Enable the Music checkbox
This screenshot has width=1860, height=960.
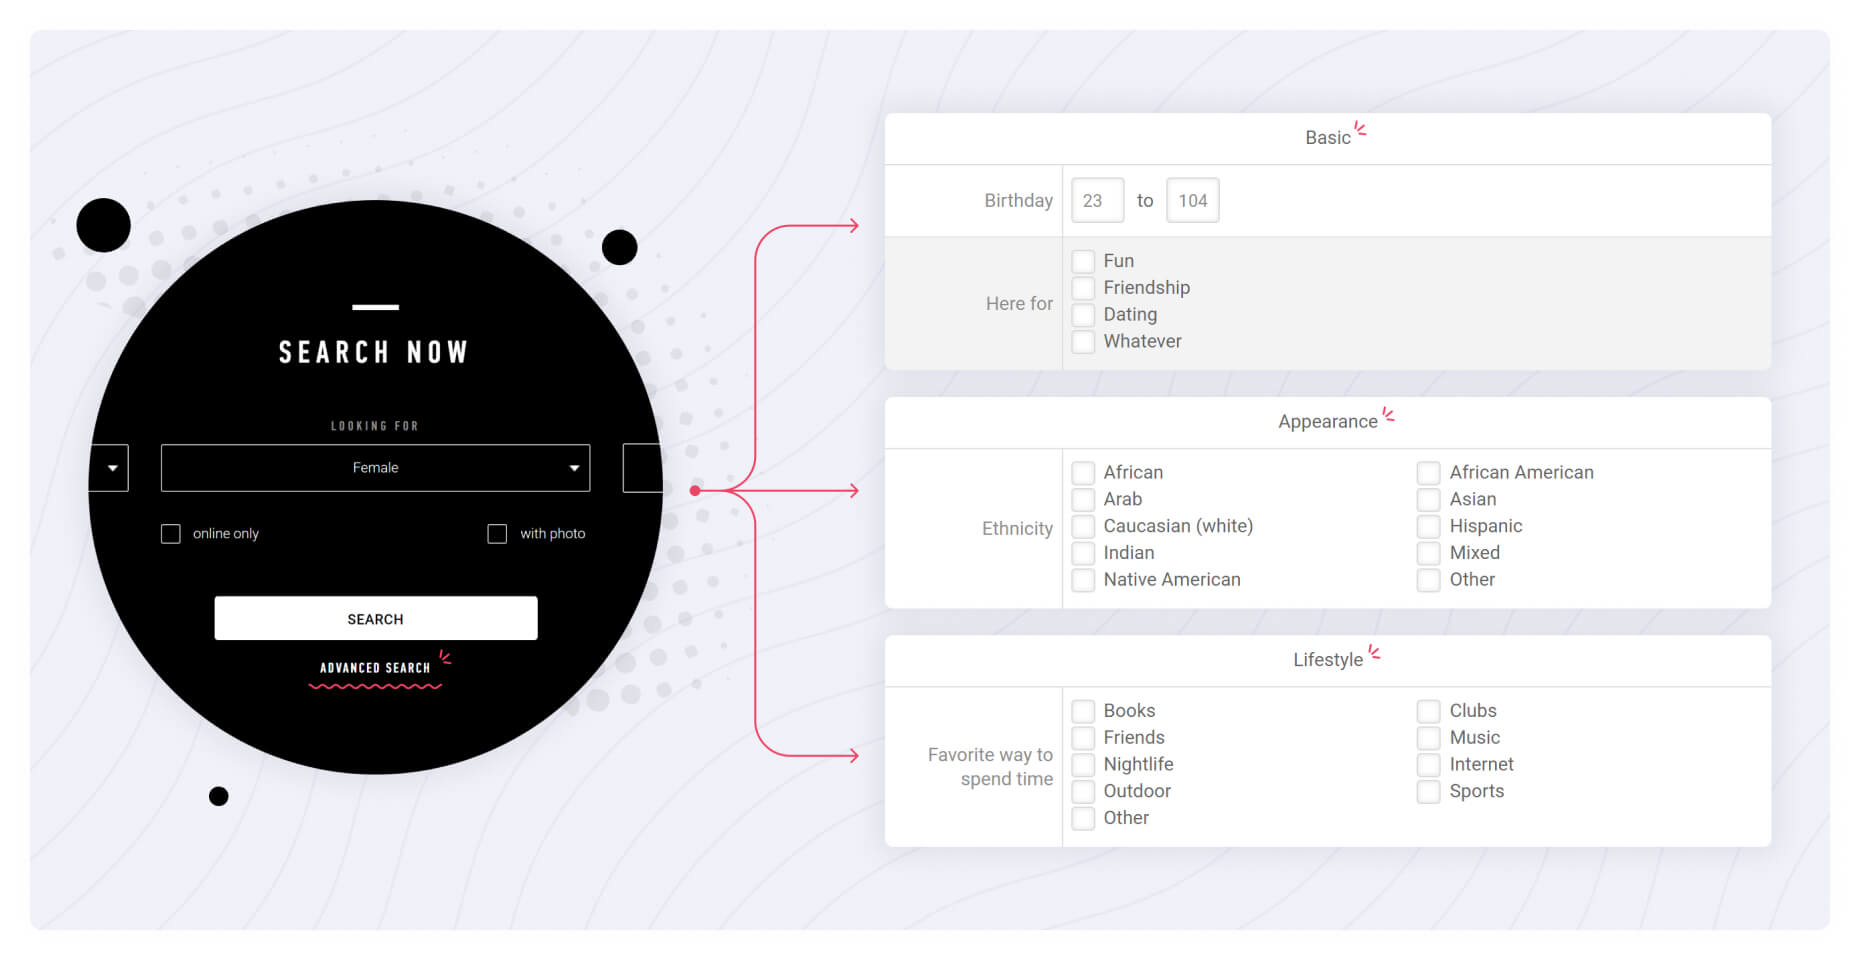point(1429,738)
